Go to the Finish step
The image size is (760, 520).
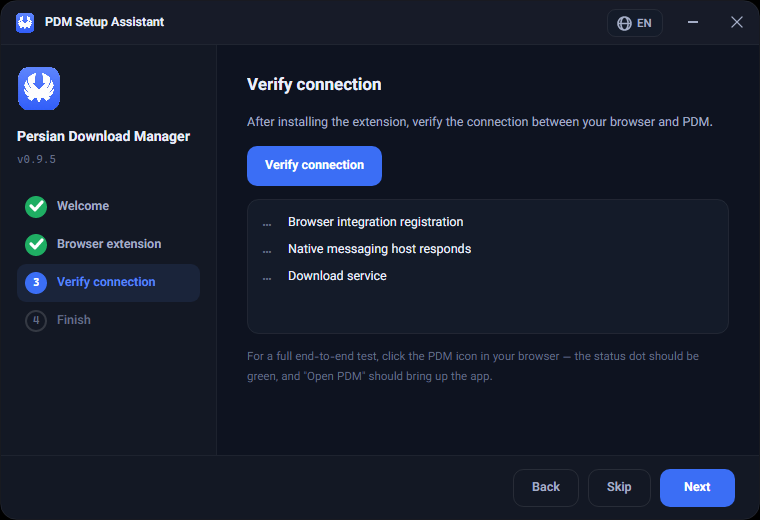[108, 320]
